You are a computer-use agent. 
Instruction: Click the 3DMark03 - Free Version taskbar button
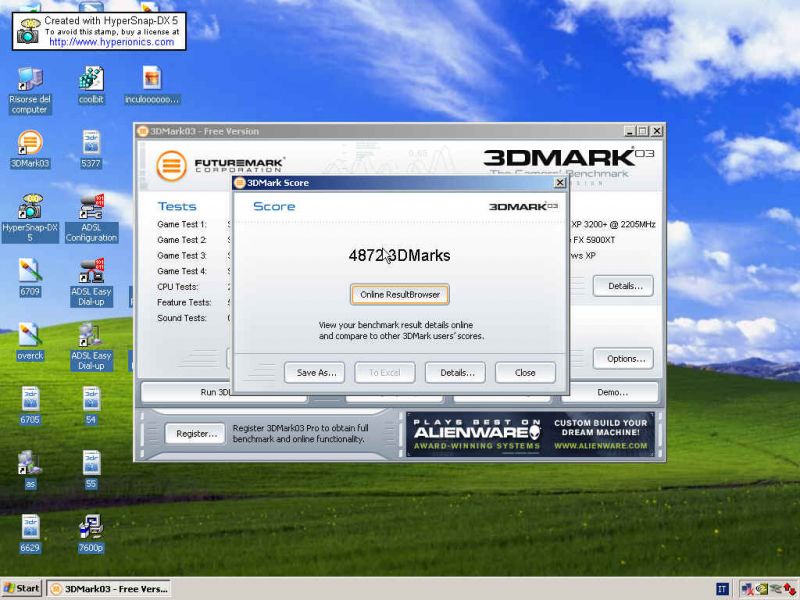[109, 589]
